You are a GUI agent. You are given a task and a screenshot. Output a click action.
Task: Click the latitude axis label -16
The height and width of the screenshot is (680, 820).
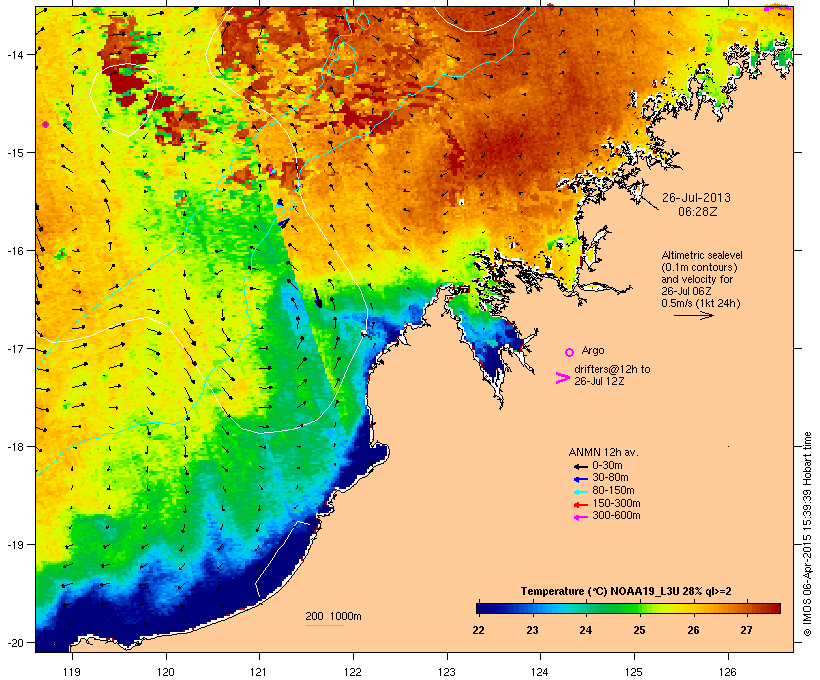point(14,251)
